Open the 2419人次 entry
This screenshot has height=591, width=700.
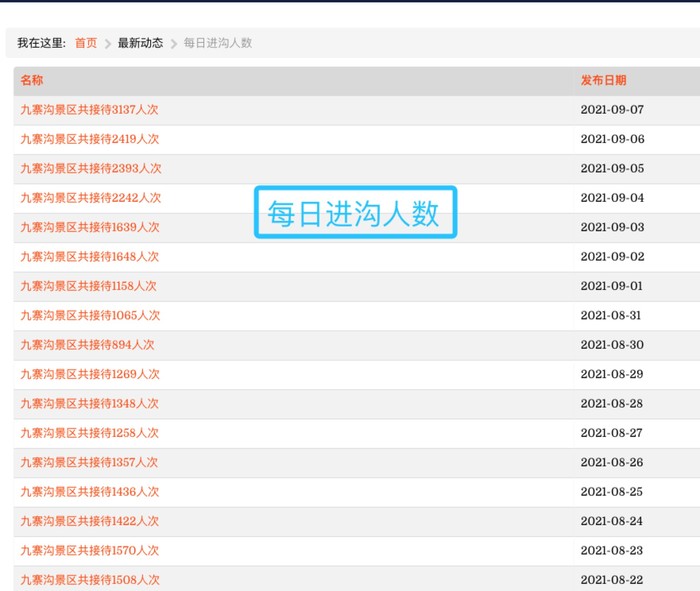[90, 139]
